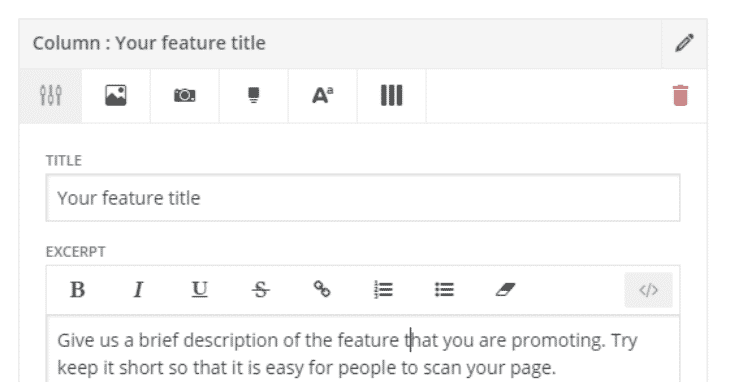Insert a hyperlink using the chain icon

(322, 289)
